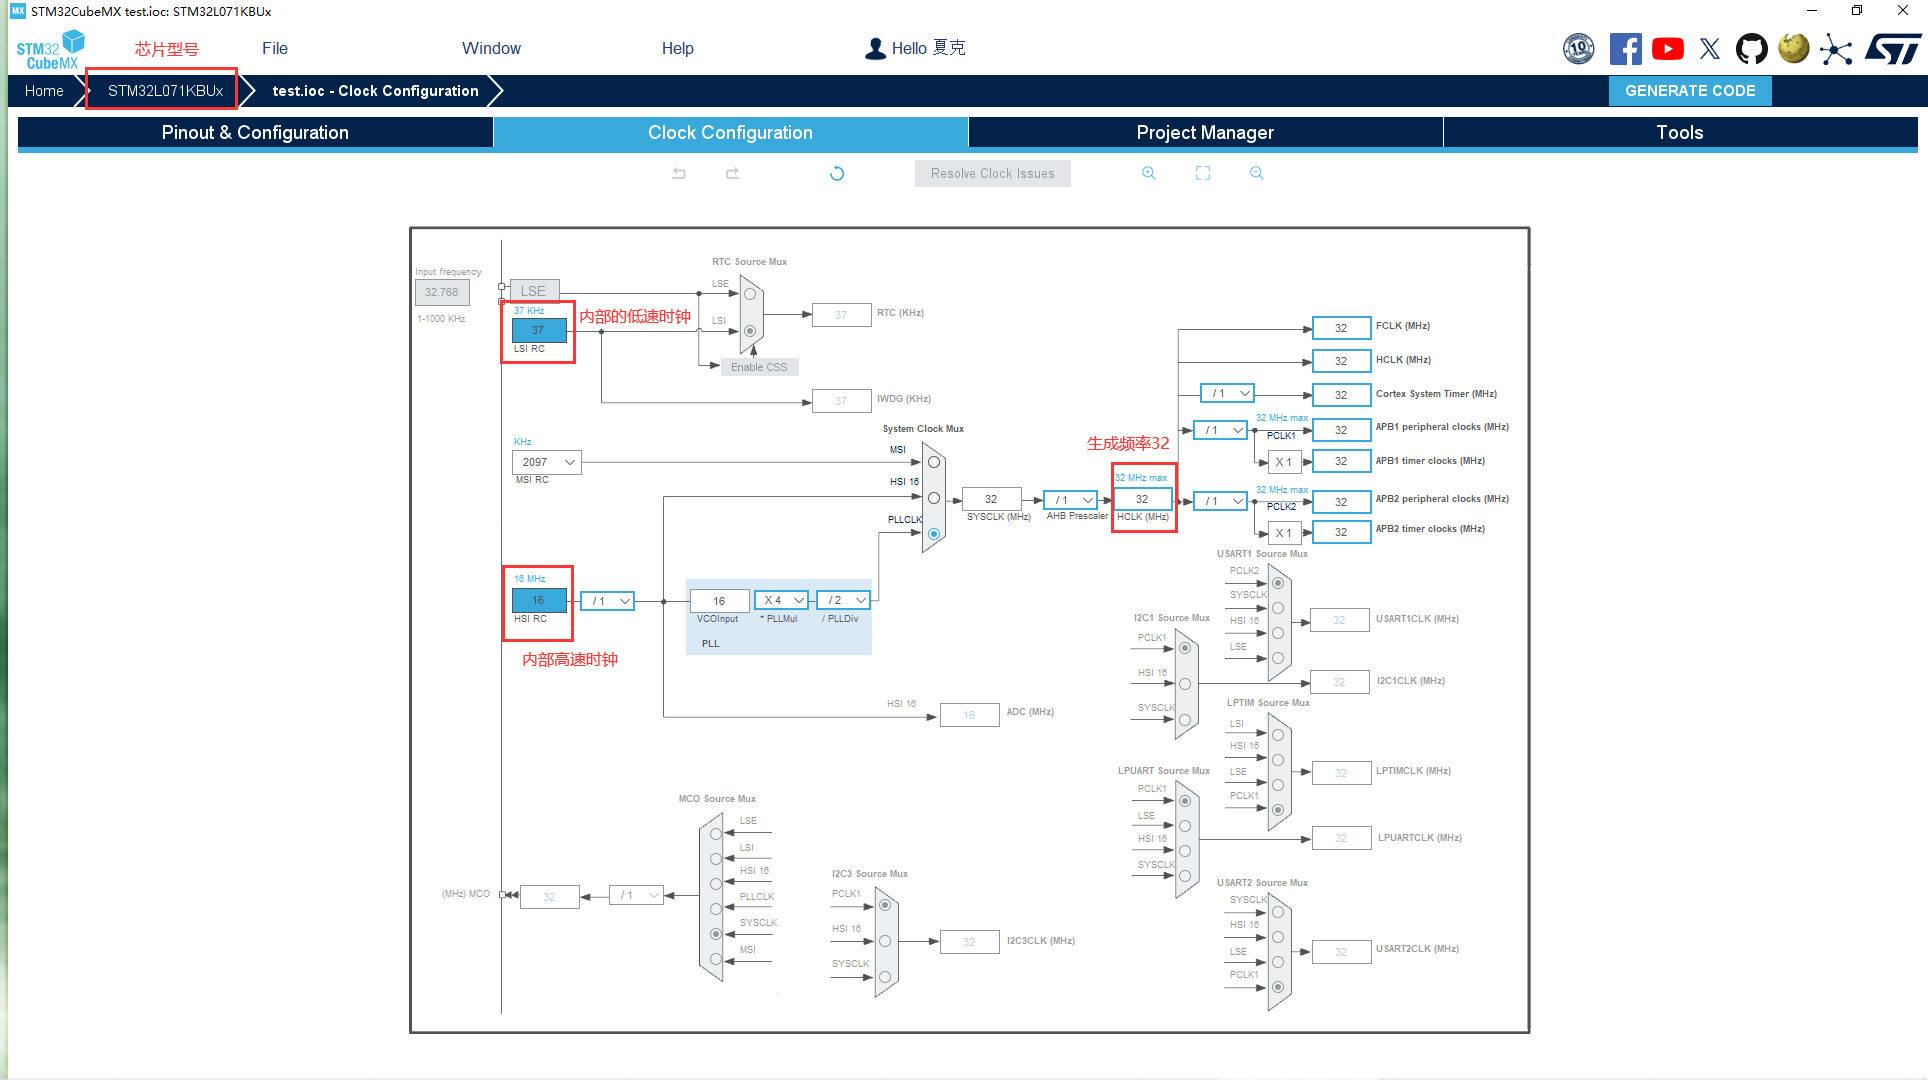The width and height of the screenshot is (1928, 1080).
Task: Open the MSI RC 2097 dropdown
Action: click(546, 462)
